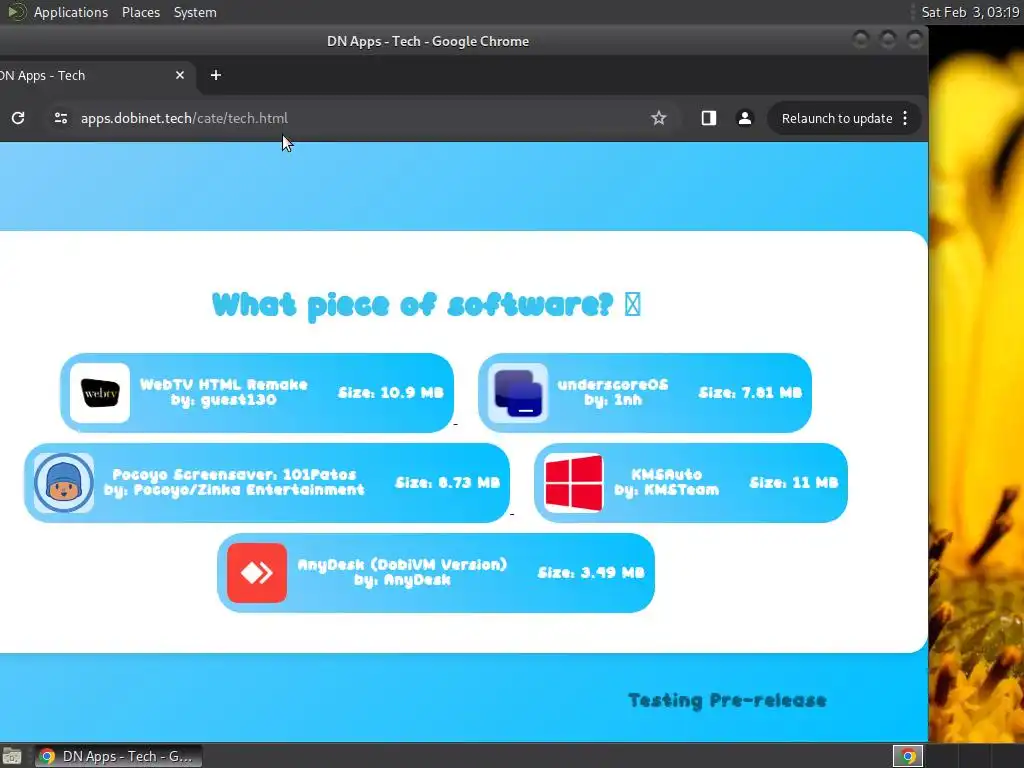Click the Applications menu logo icon
1024x768 pixels.
pos(16,12)
